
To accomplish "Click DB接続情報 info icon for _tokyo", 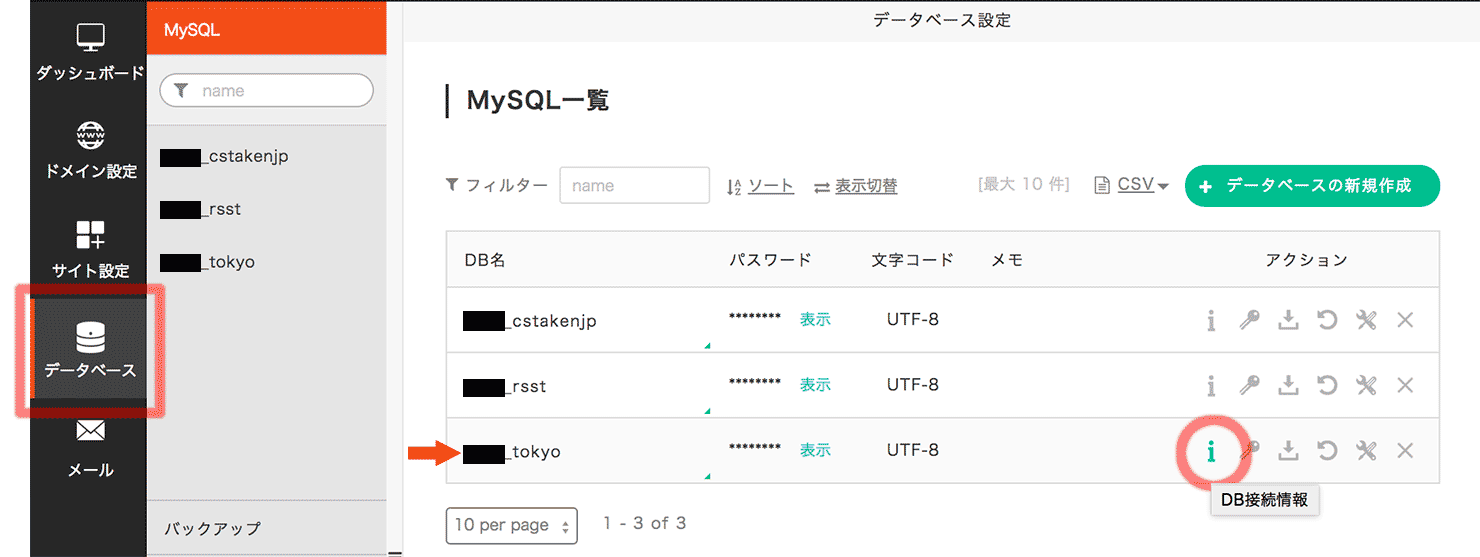I will (1211, 451).
